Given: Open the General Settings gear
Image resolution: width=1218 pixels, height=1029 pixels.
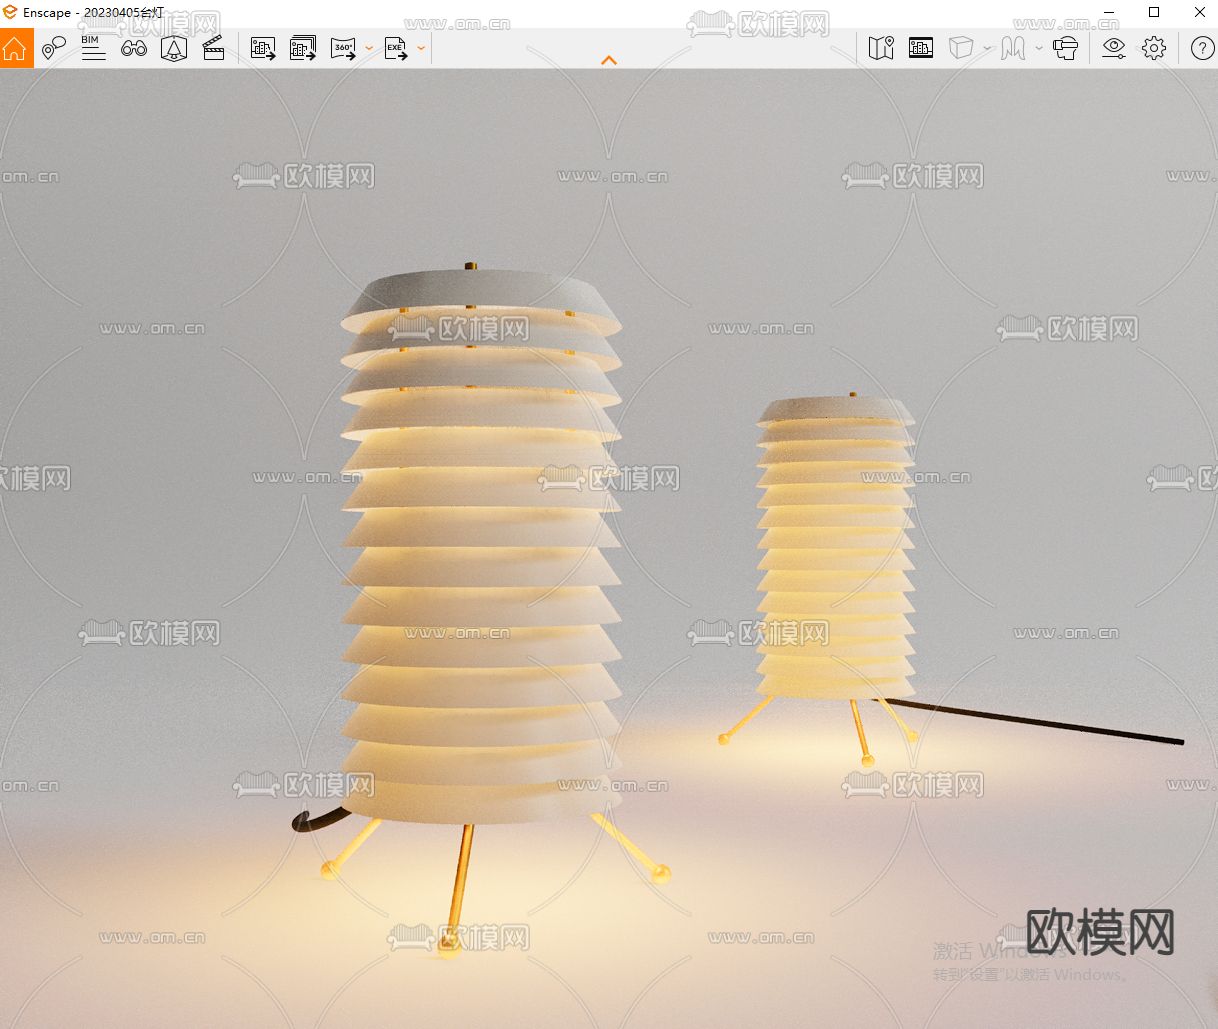Looking at the screenshot, I should [1154, 48].
